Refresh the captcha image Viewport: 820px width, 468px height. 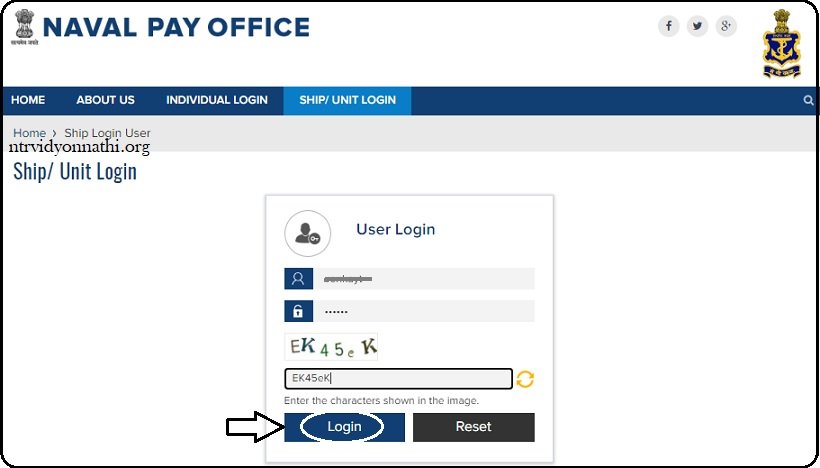click(525, 379)
